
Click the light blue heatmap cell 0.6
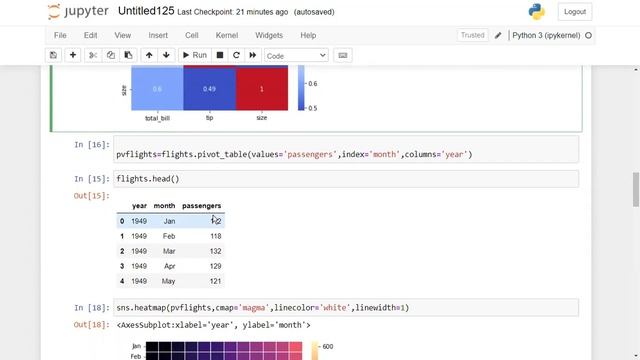(157, 88)
